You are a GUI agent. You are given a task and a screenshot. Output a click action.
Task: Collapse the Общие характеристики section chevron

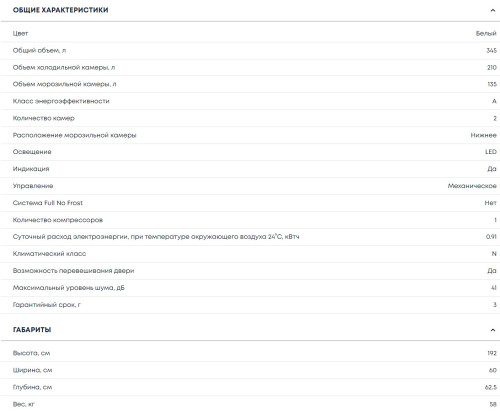pos(492,10)
